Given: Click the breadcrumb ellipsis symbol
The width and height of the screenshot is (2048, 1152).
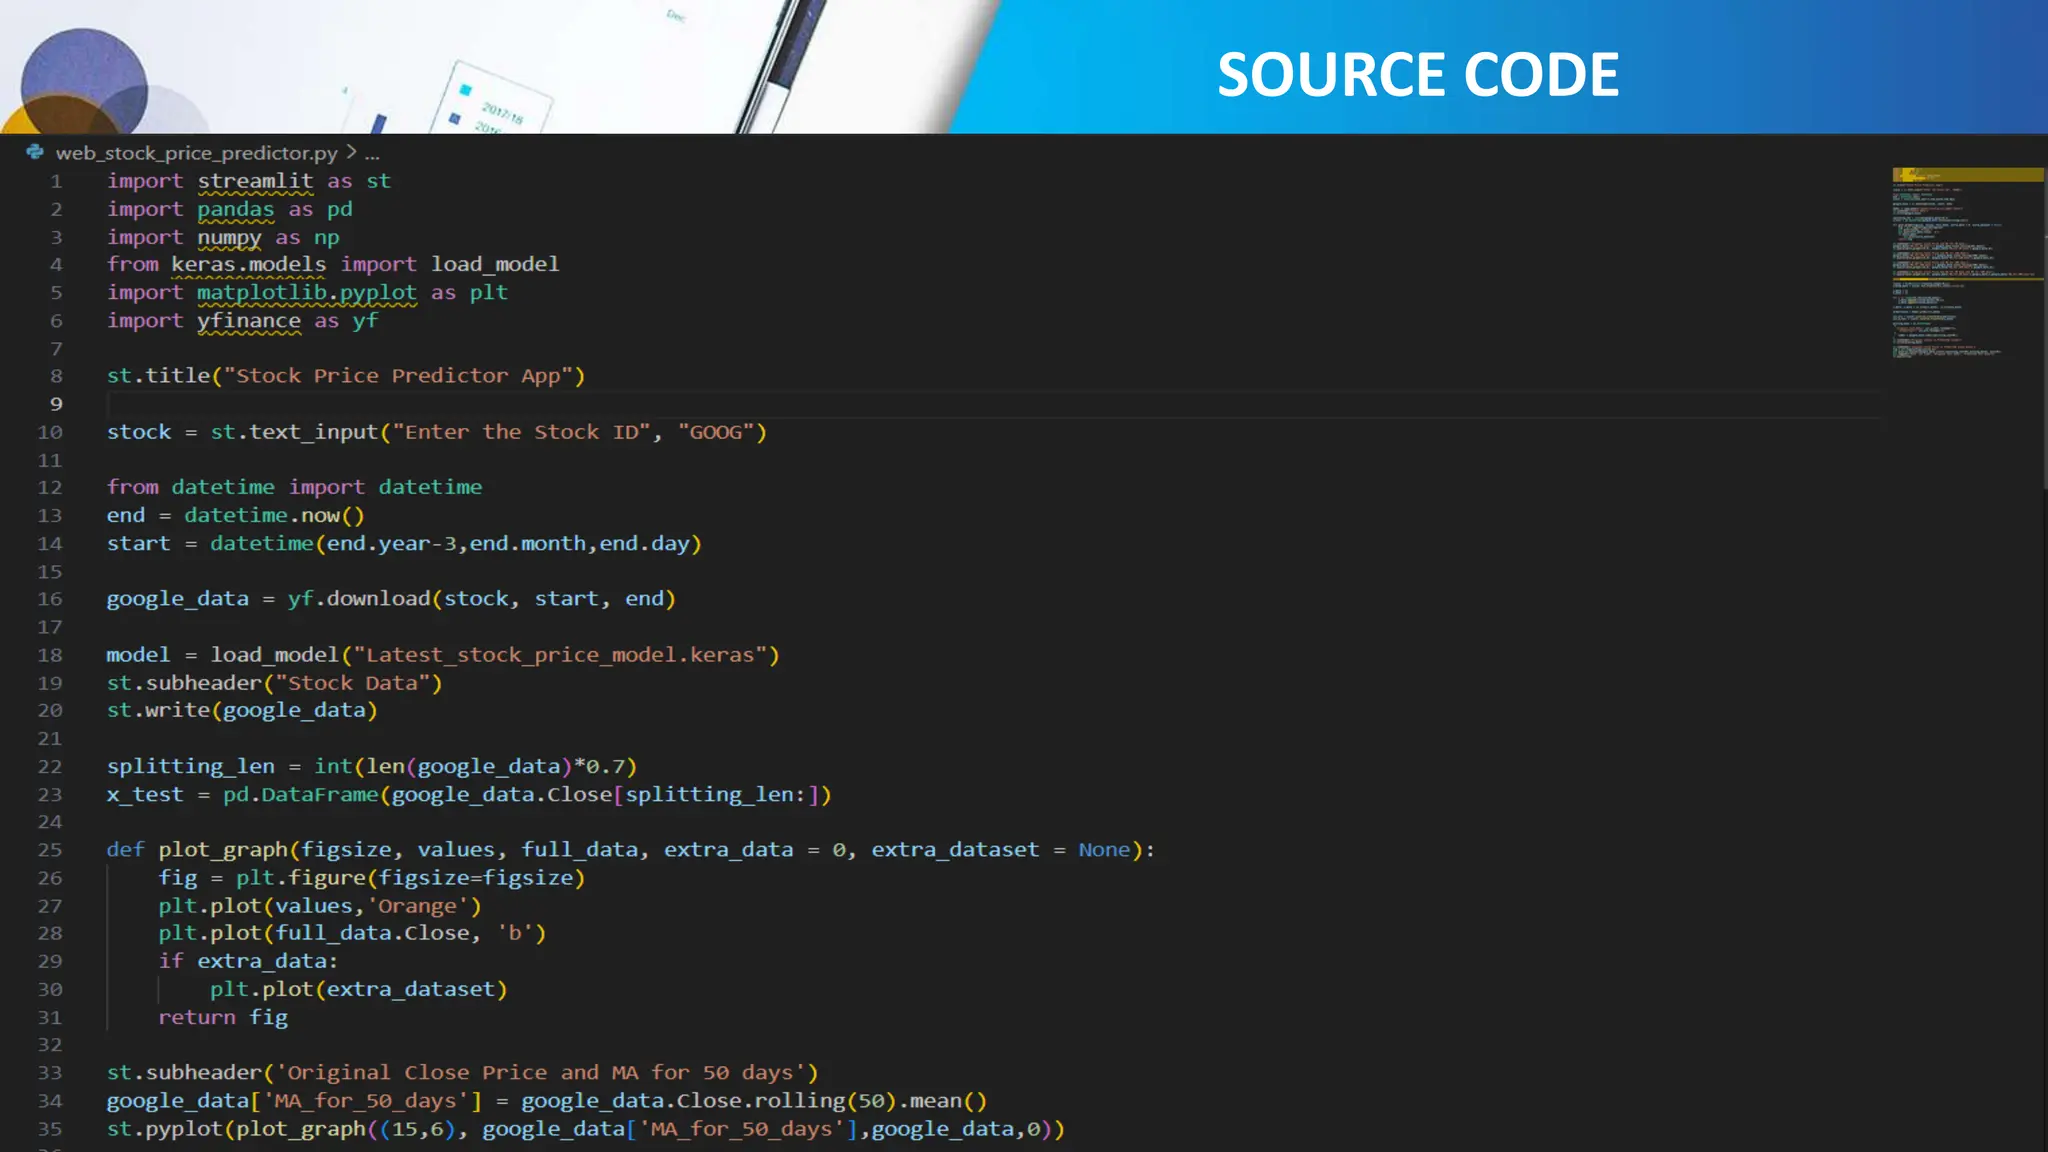Looking at the screenshot, I should [x=372, y=154].
